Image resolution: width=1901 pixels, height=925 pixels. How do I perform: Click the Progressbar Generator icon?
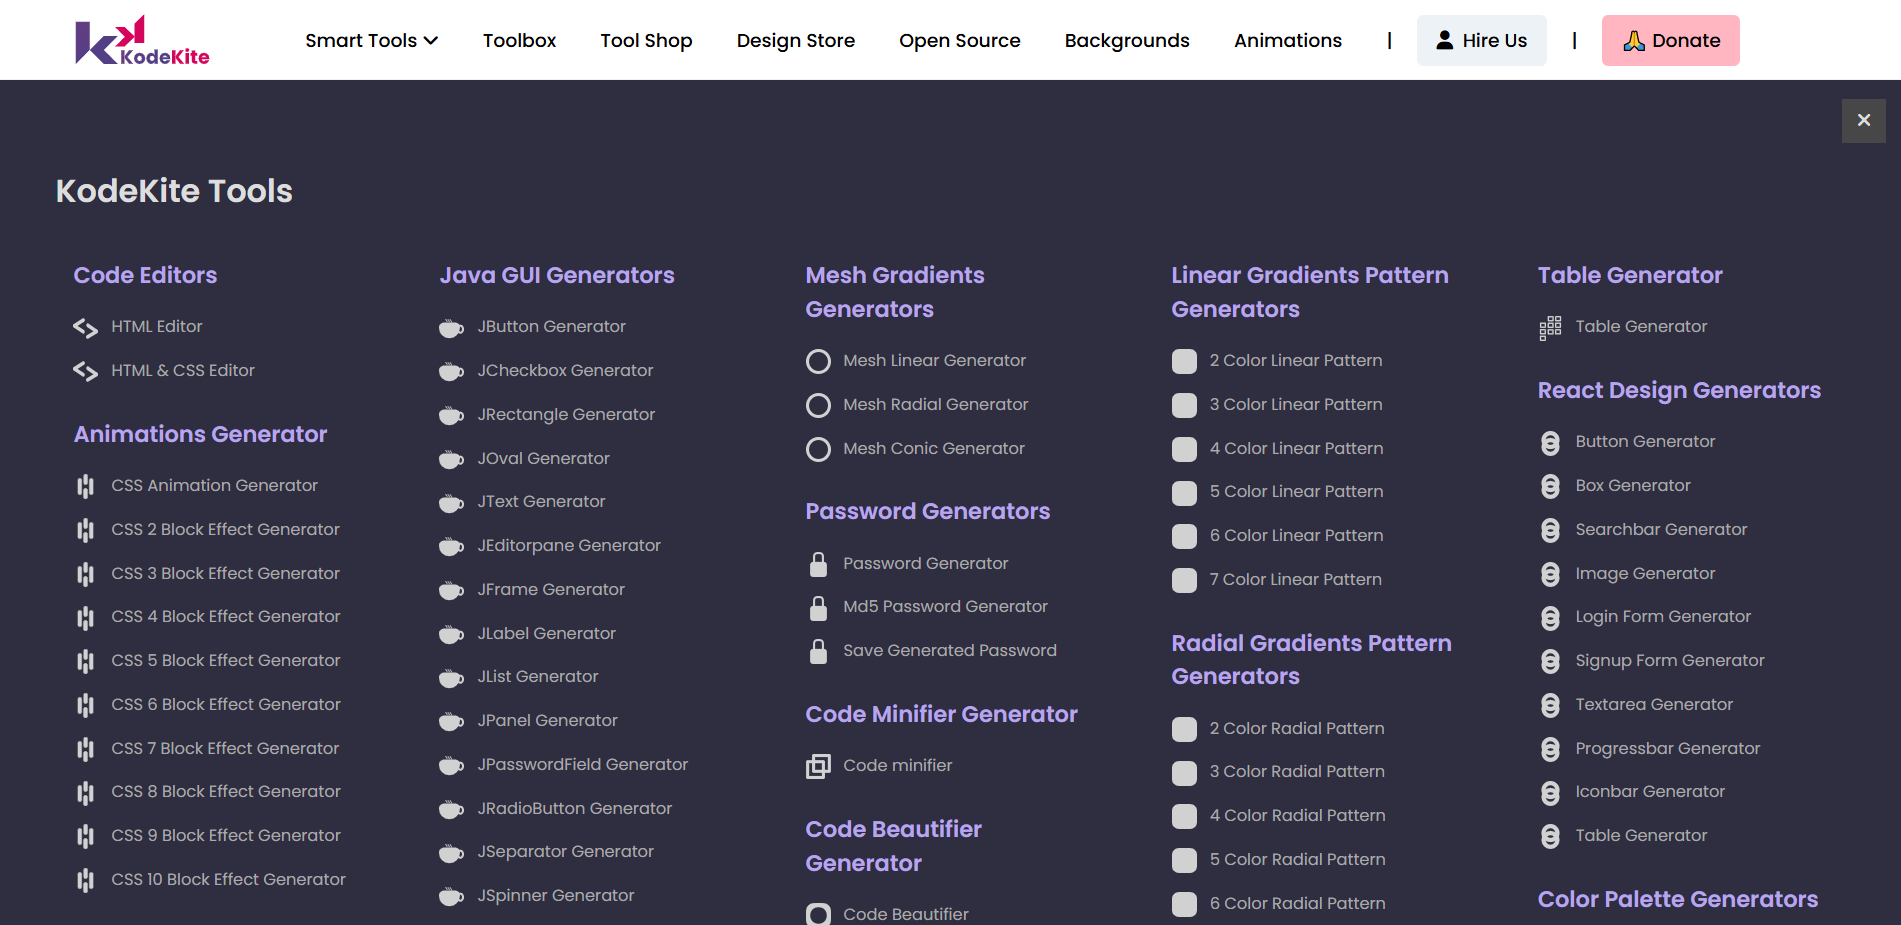click(x=1550, y=749)
